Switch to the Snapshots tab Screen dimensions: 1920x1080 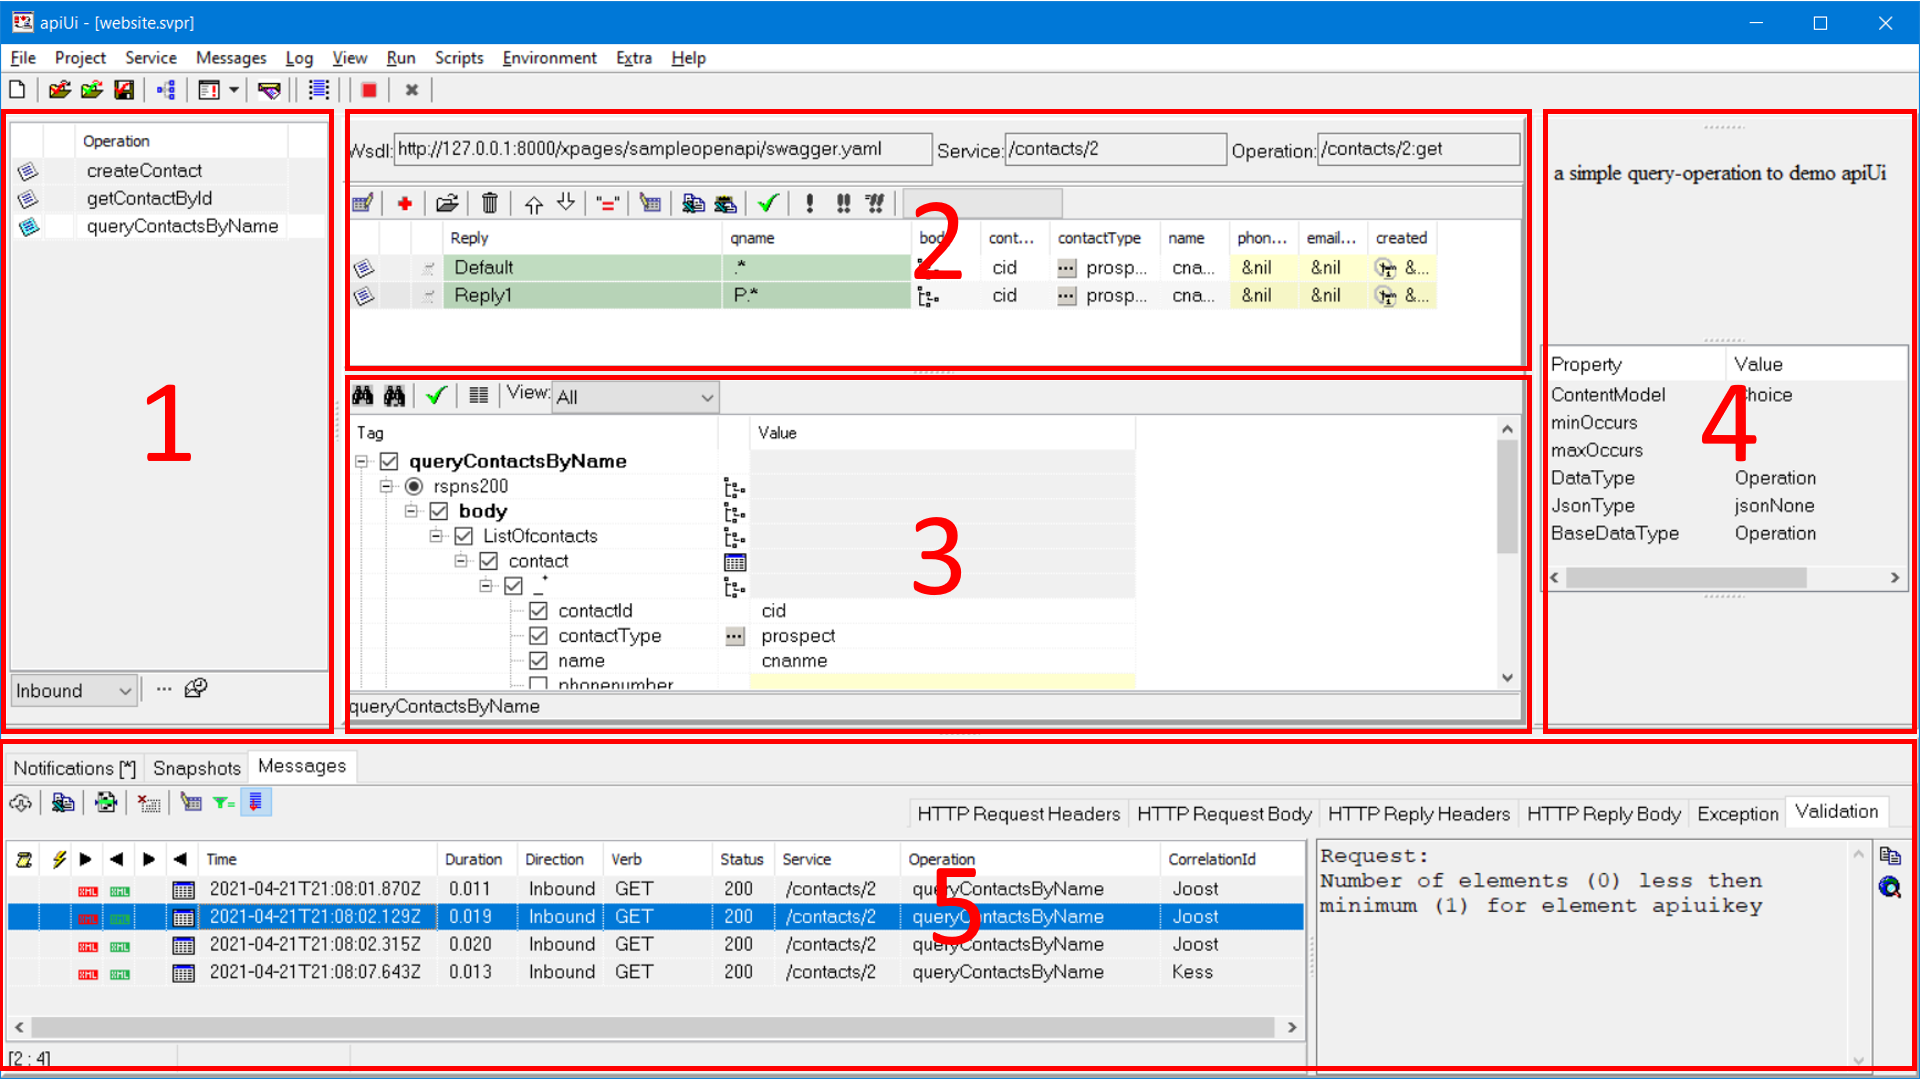(197, 768)
